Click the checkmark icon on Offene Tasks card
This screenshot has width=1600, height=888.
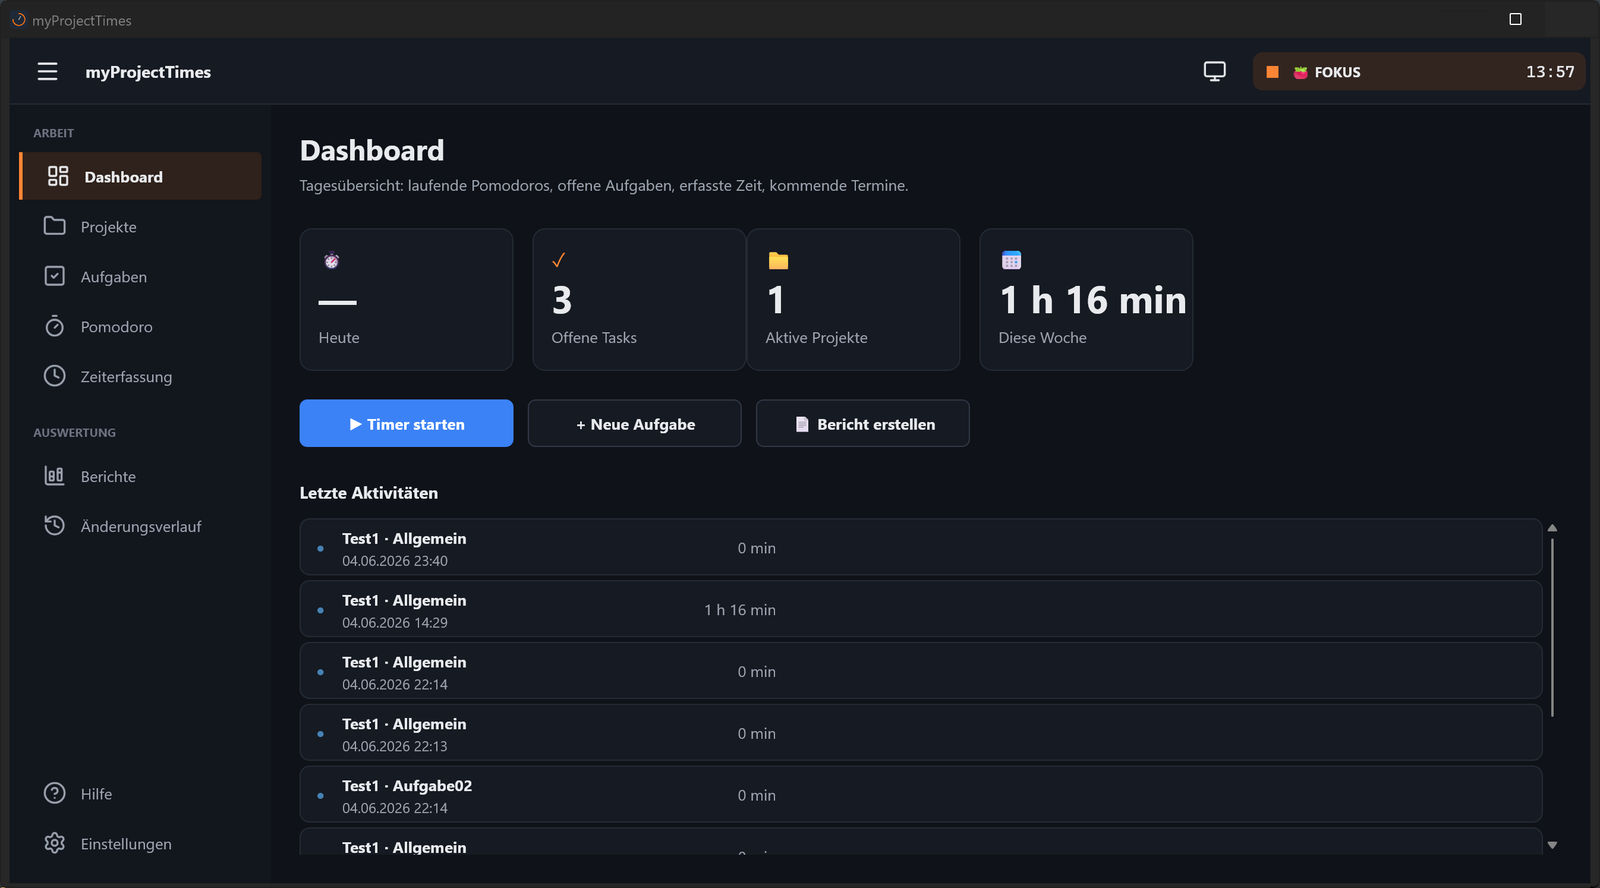pyautogui.click(x=559, y=260)
